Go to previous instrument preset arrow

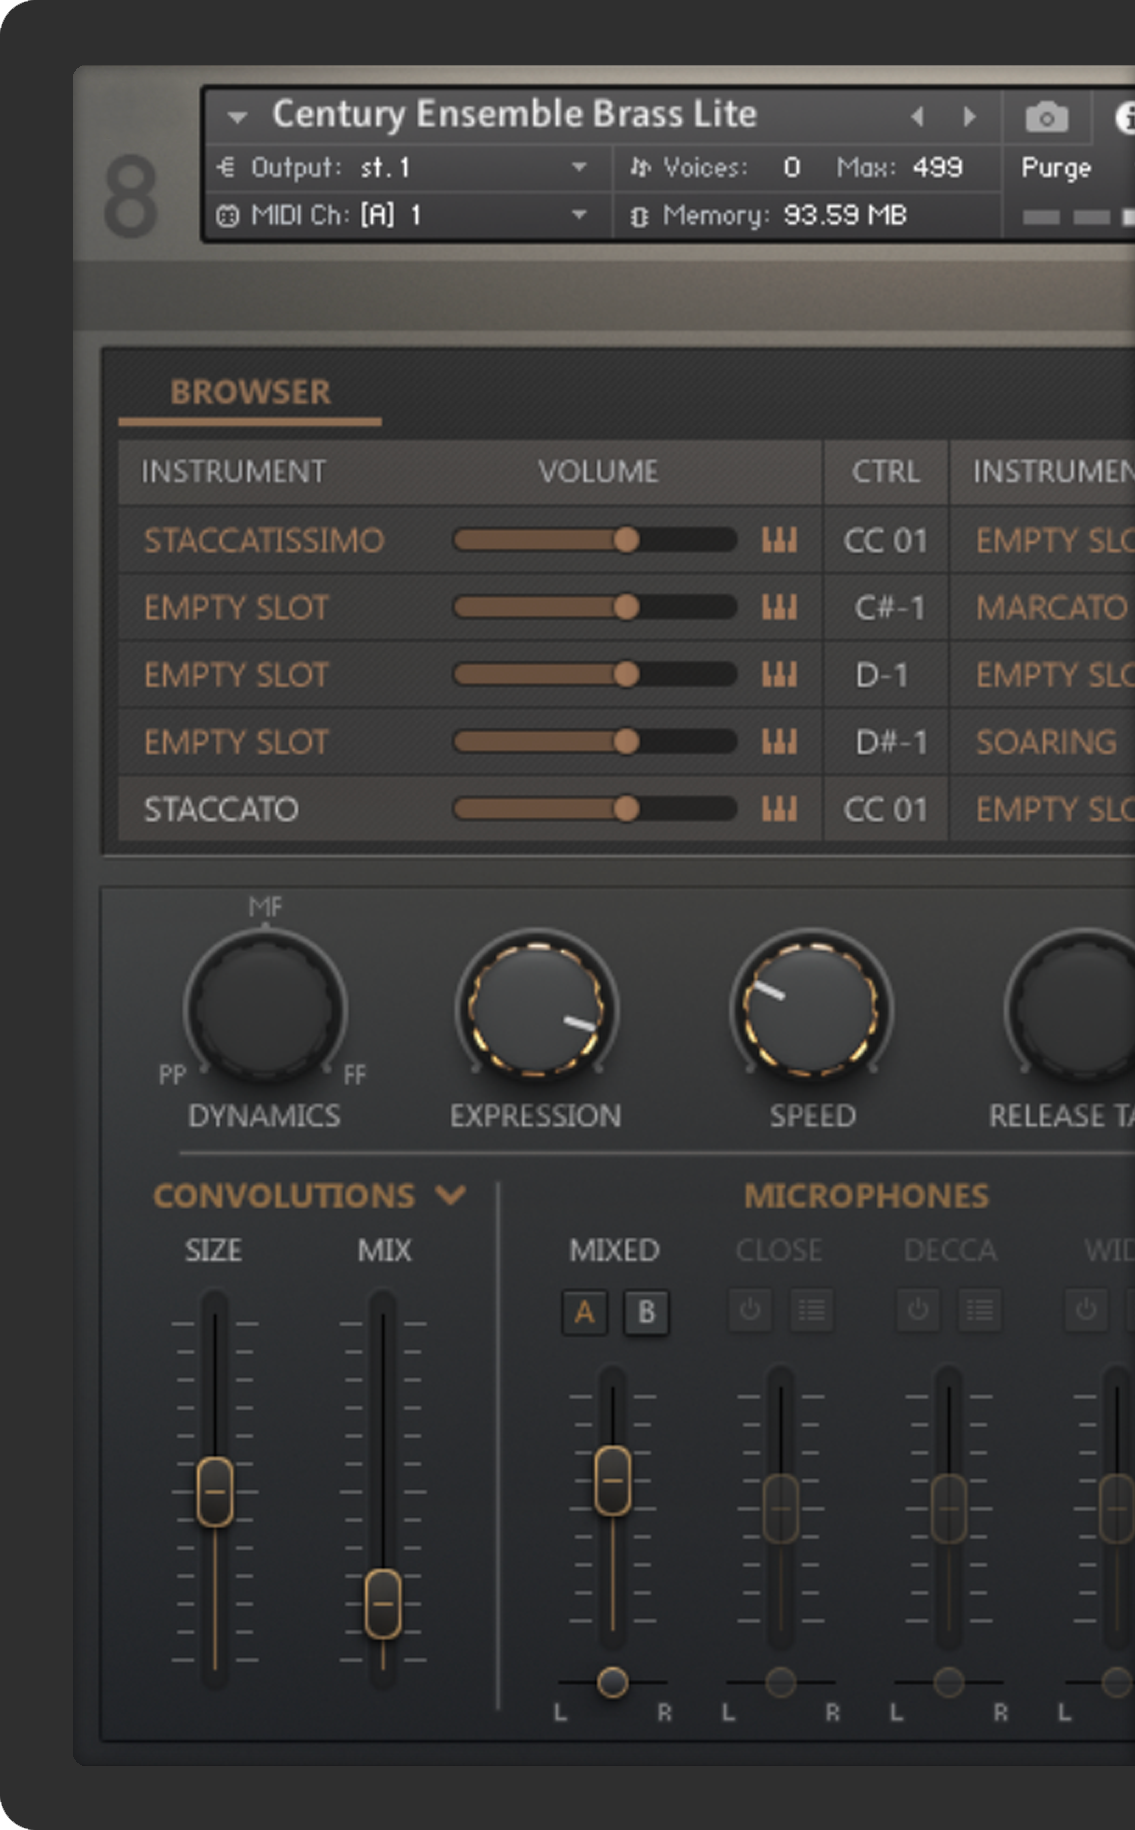click(x=917, y=117)
